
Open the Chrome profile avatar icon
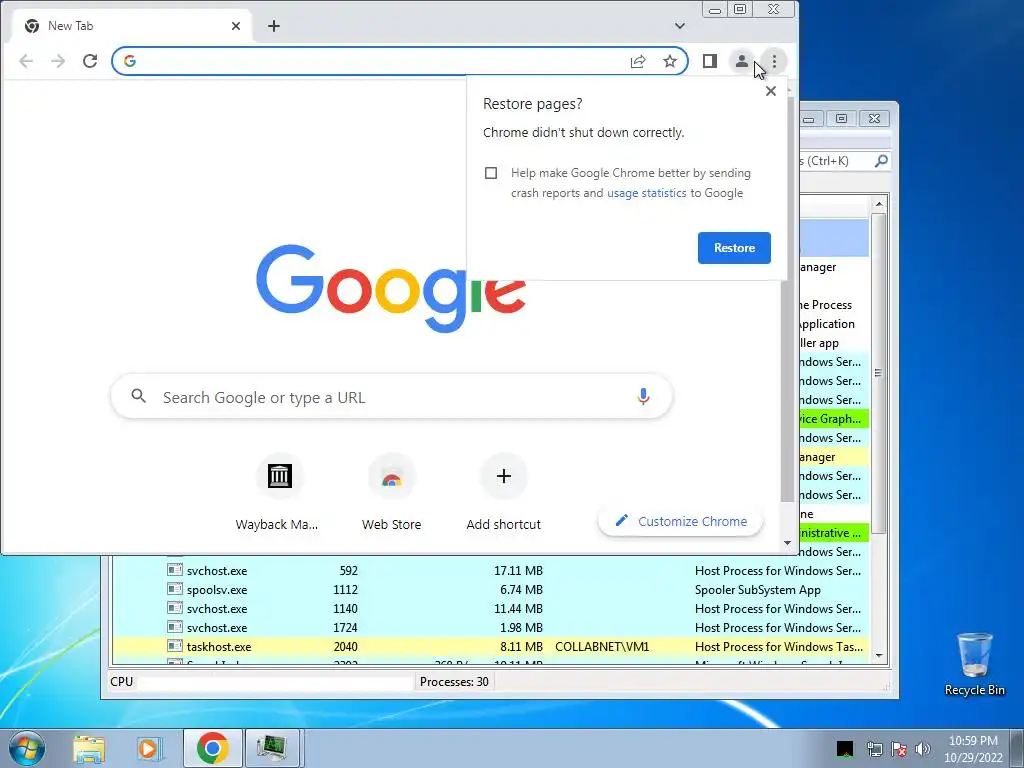(x=741, y=61)
